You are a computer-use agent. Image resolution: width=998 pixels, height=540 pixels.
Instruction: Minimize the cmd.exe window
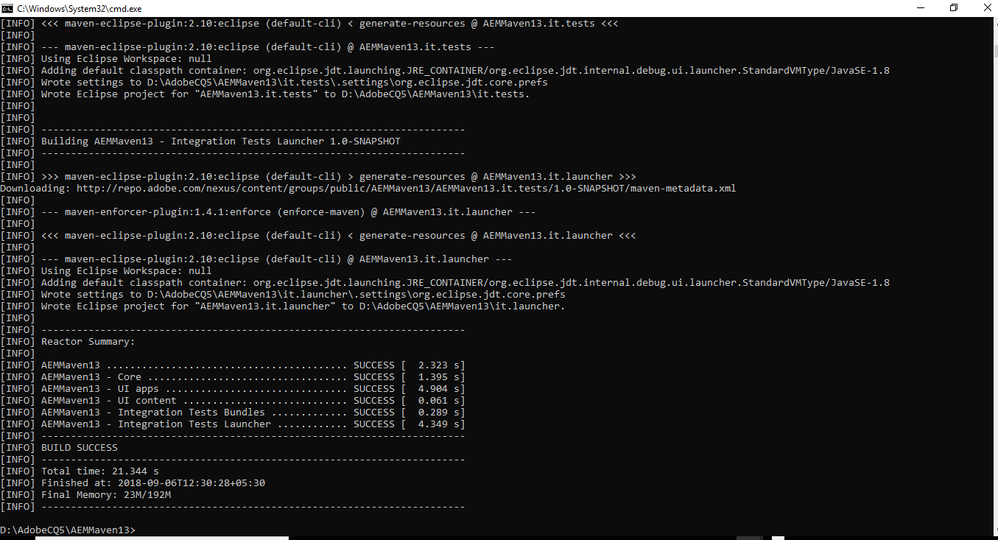[920, 8]
